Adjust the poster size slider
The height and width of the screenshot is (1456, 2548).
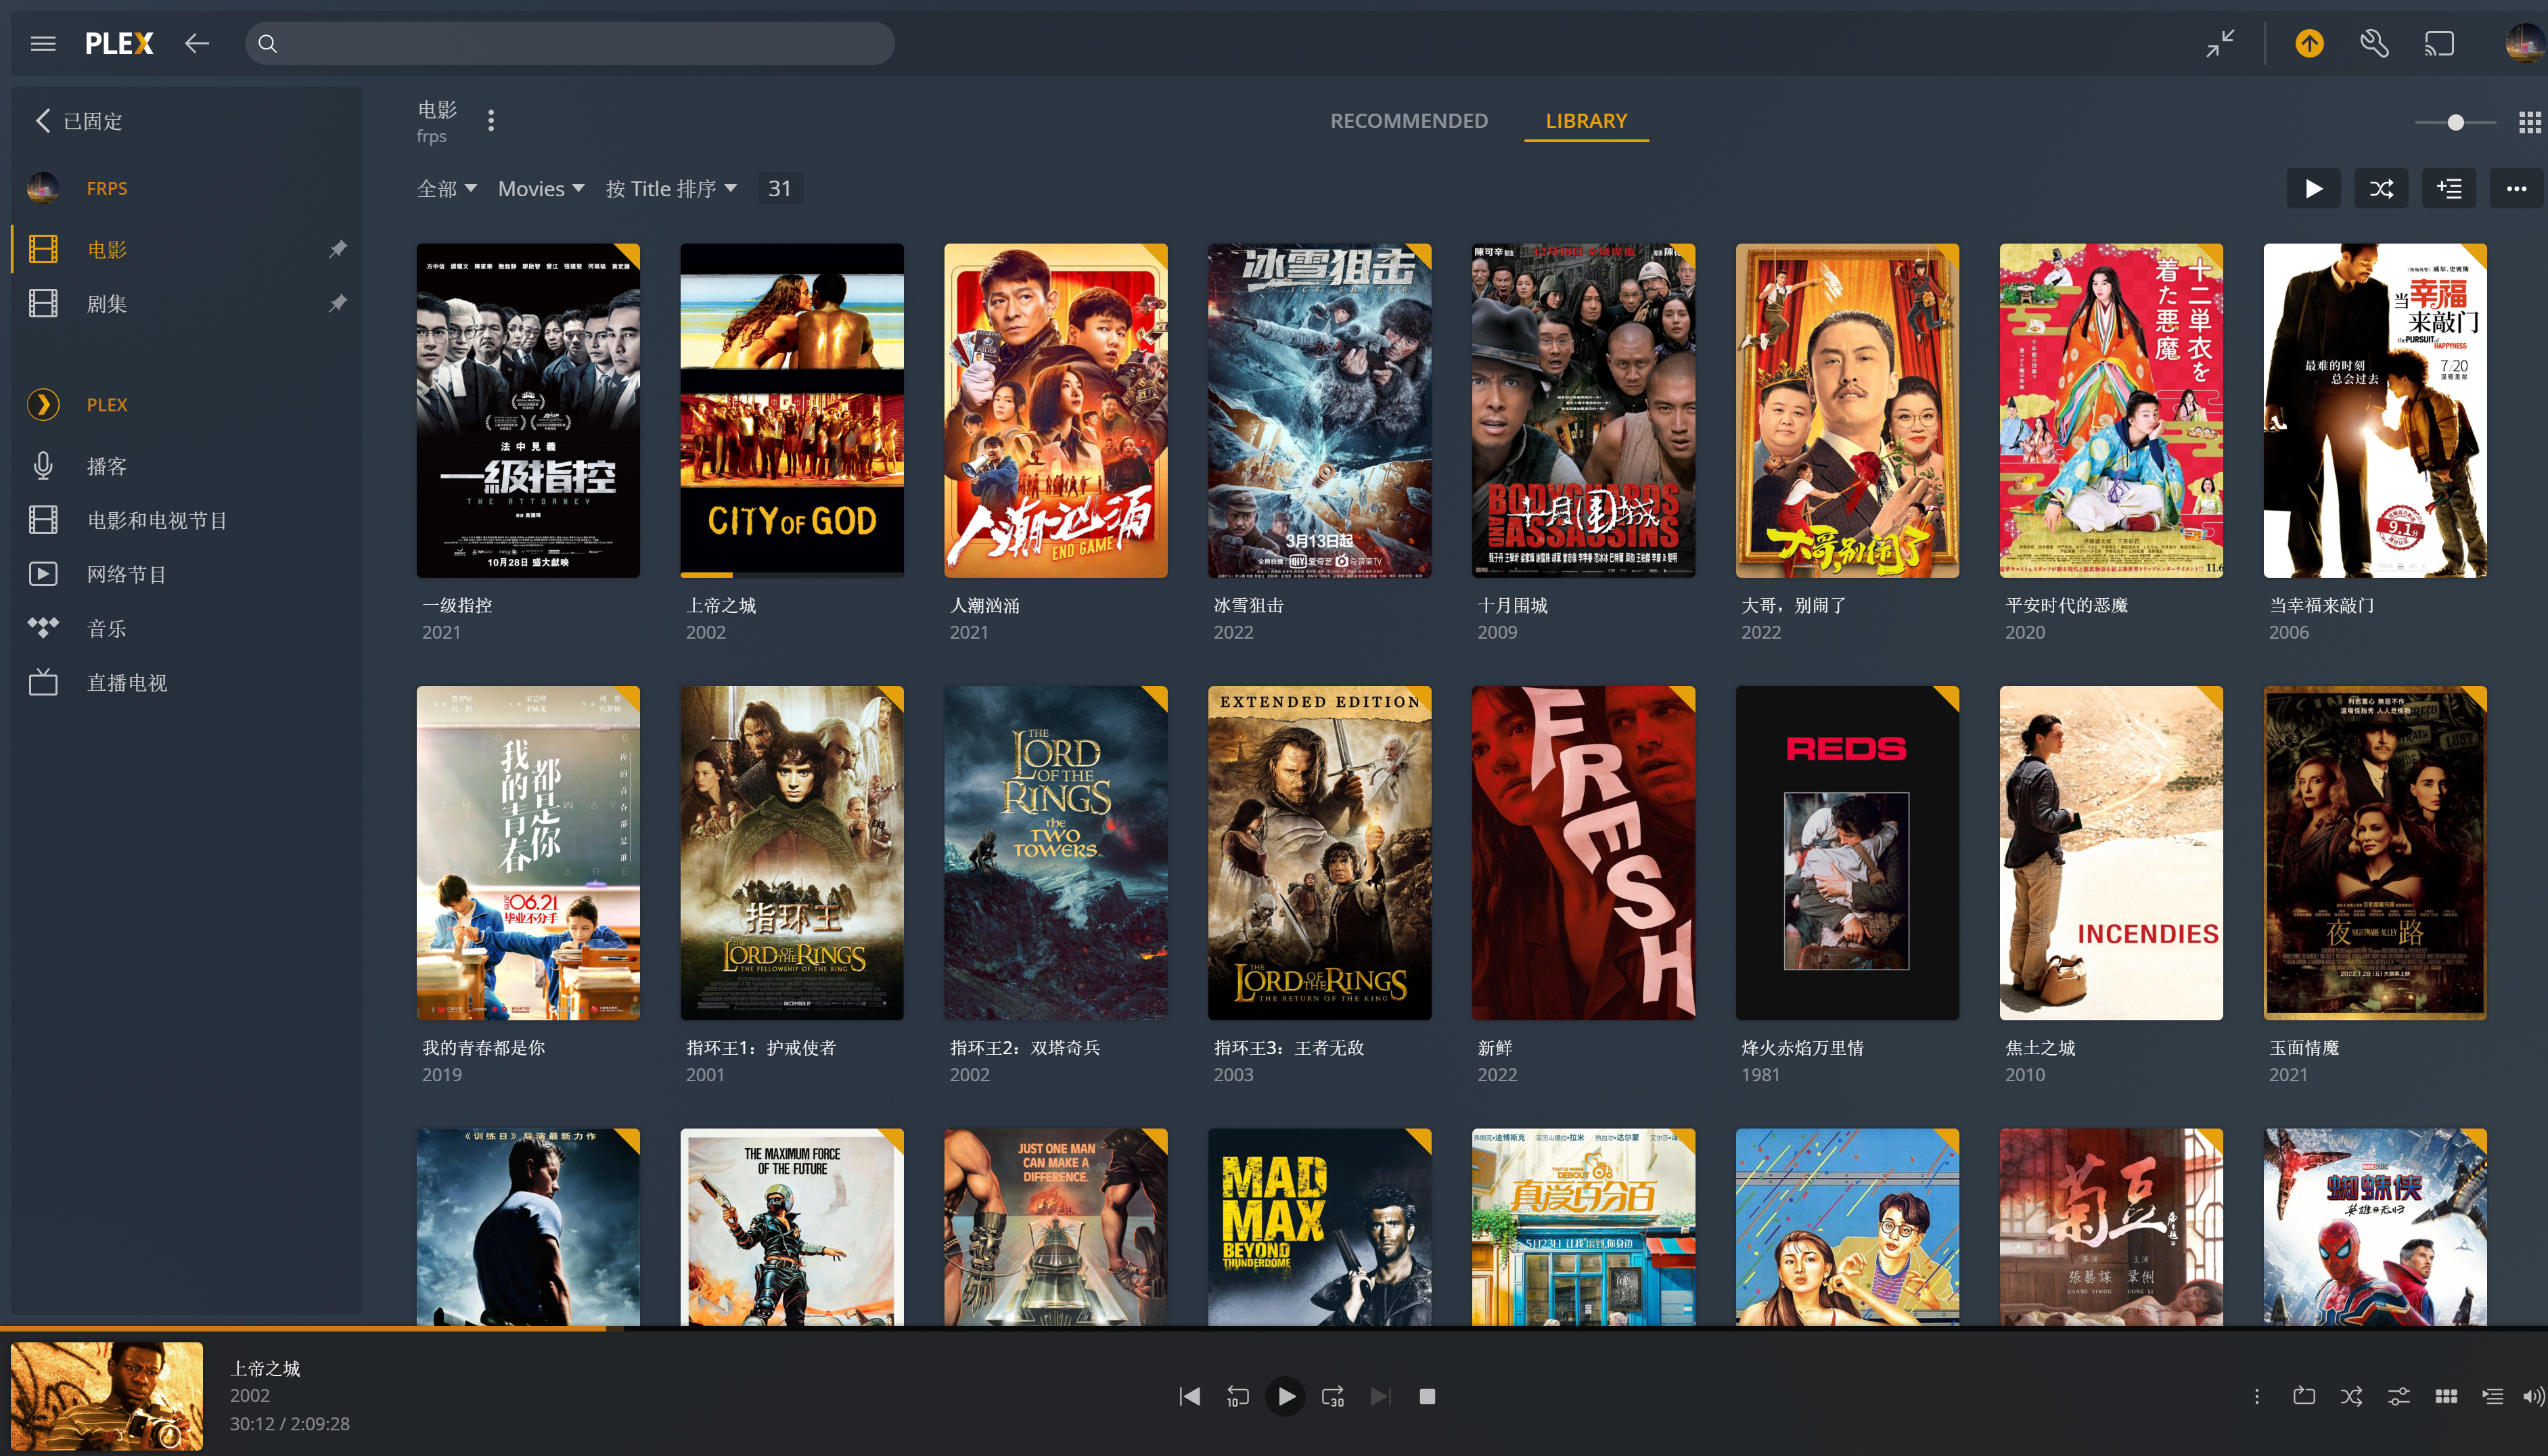2455,122
